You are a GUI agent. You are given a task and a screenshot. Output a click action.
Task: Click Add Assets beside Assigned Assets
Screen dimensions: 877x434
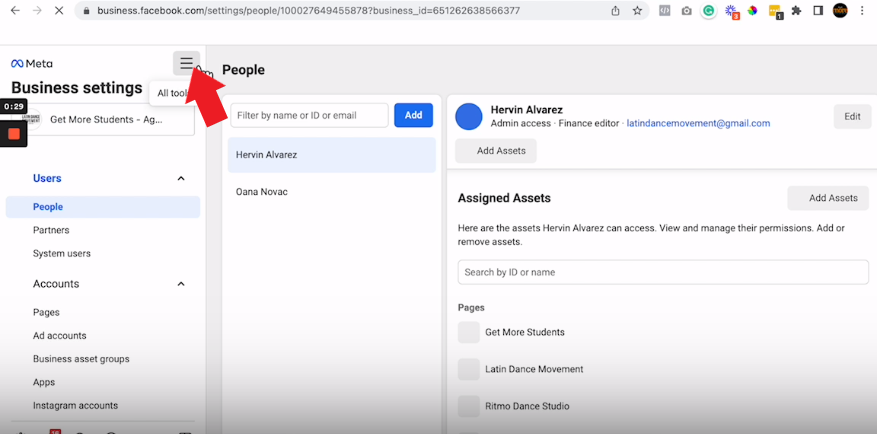tap(828, 198)
